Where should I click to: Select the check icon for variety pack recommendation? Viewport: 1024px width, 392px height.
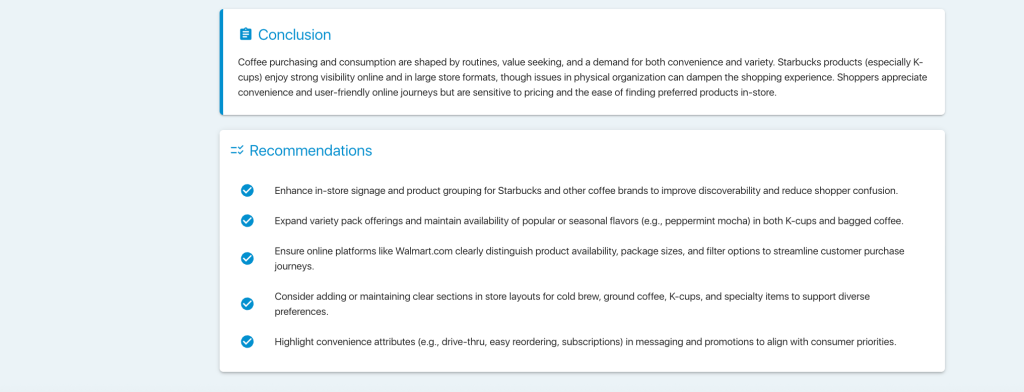pos(247,220)
